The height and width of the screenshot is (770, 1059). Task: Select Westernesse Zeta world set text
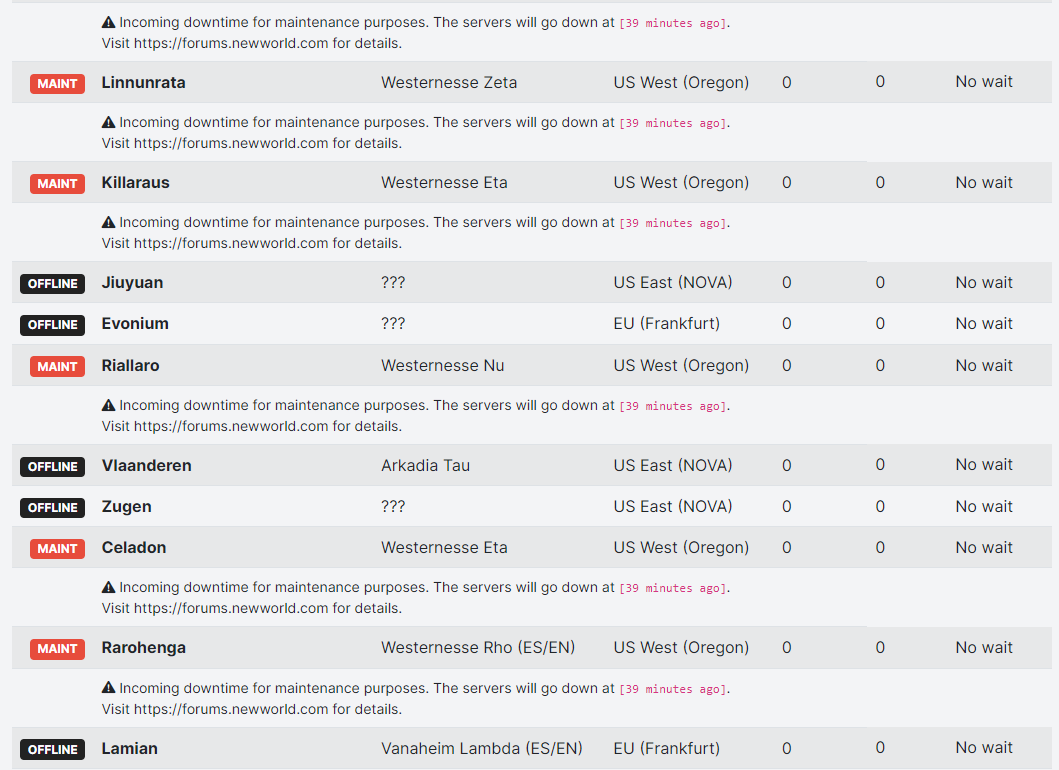coord(449,82)
